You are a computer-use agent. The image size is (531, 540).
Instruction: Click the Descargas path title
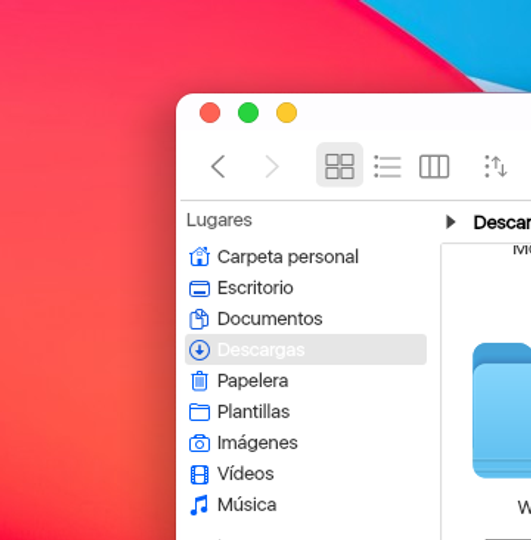pyautogui.click(x=502, y=222)
